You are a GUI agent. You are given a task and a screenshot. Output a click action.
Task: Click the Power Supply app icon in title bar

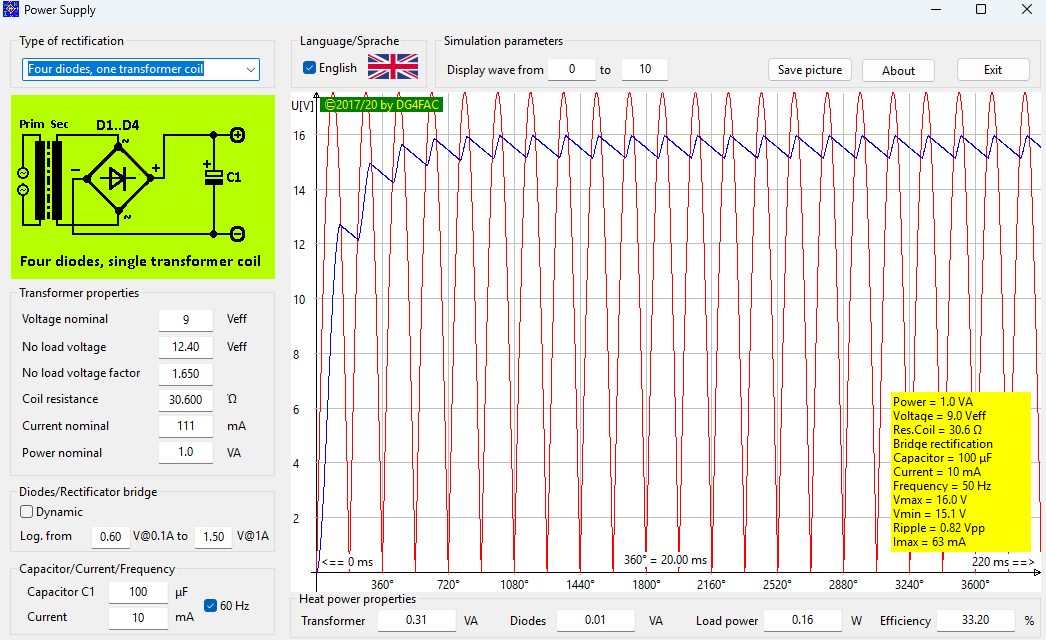tap(11, 10)
